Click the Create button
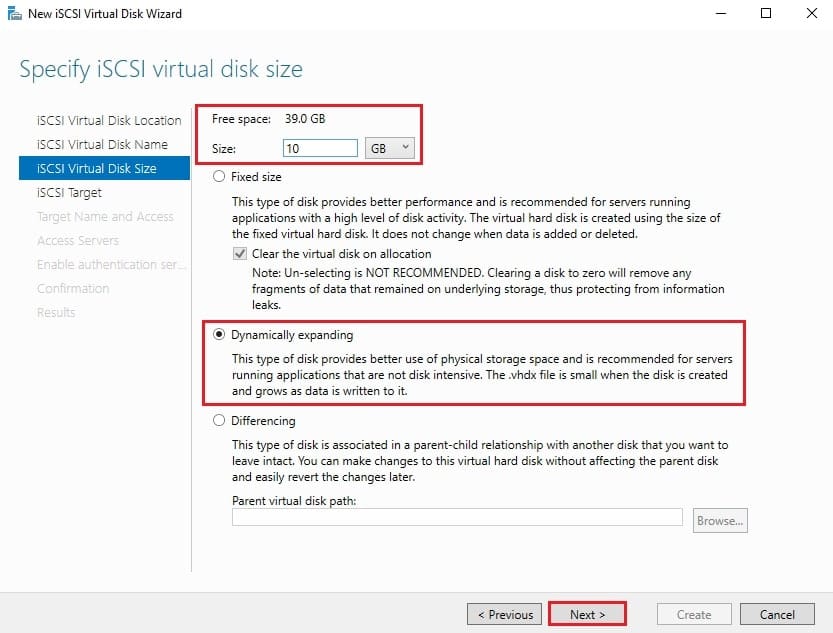833x633 pixels. click(x=694, y=614)
